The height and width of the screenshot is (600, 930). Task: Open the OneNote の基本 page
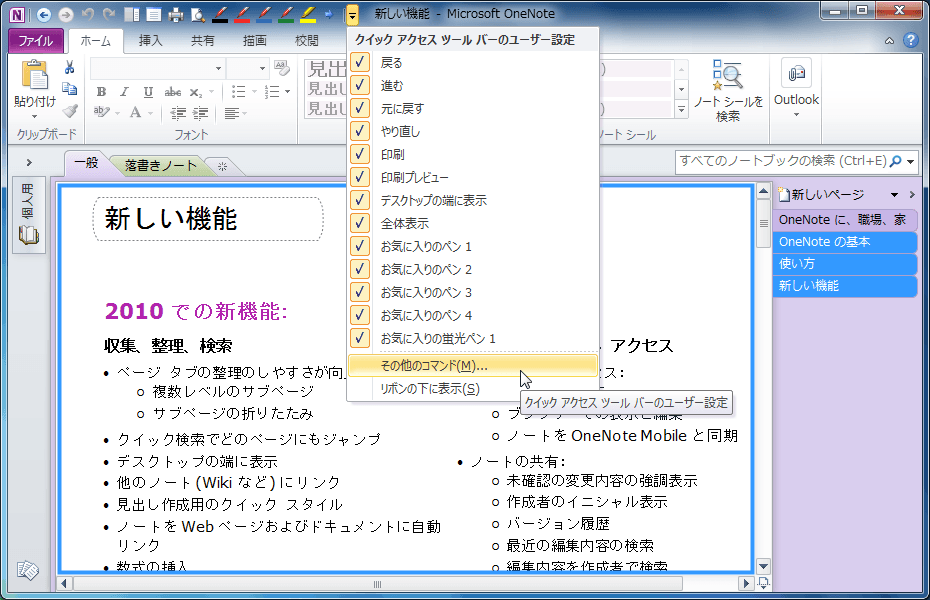(x=843, y=242)
